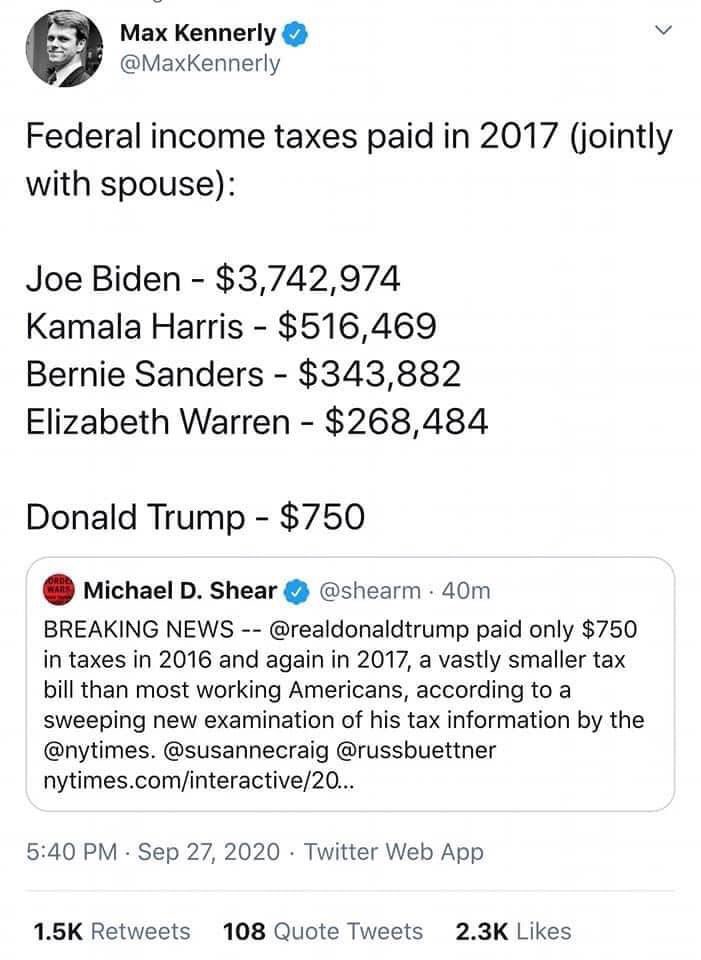Open Max Kennerly's profile picture
Image resolution: width=701 pixels, height=960 pixels.
(64, 48)
